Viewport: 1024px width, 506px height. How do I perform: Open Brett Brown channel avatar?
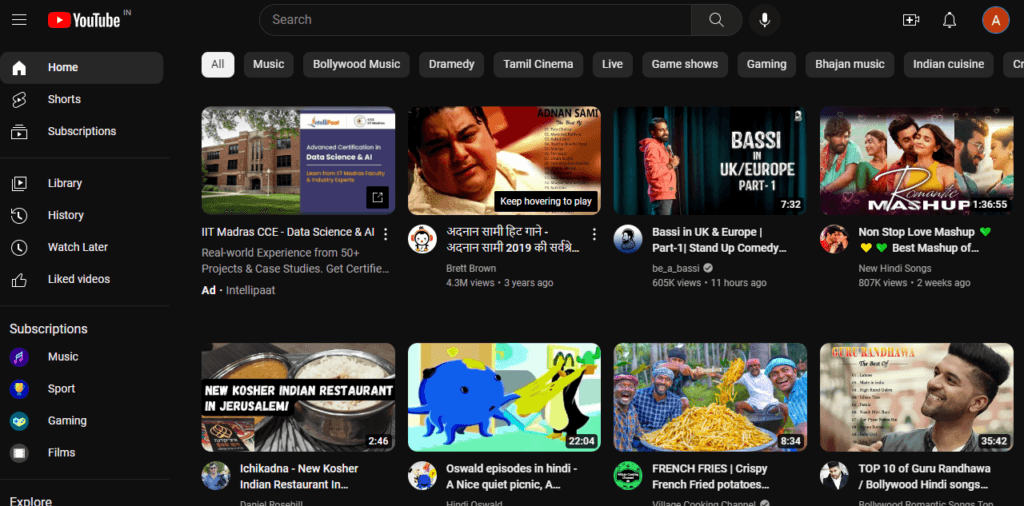(x=422, y=239)
